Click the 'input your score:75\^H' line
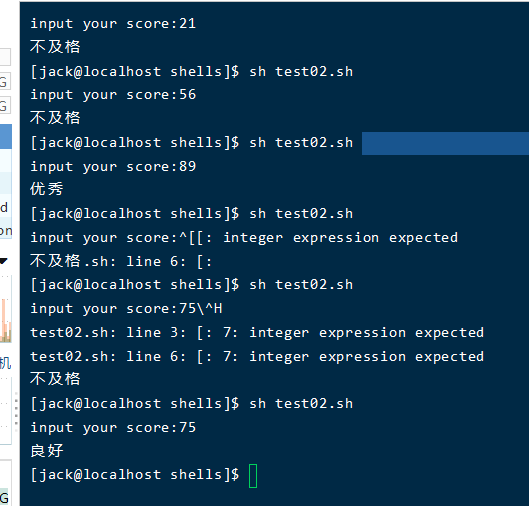This screenshot has width=529, height=506. click(126, 309)
